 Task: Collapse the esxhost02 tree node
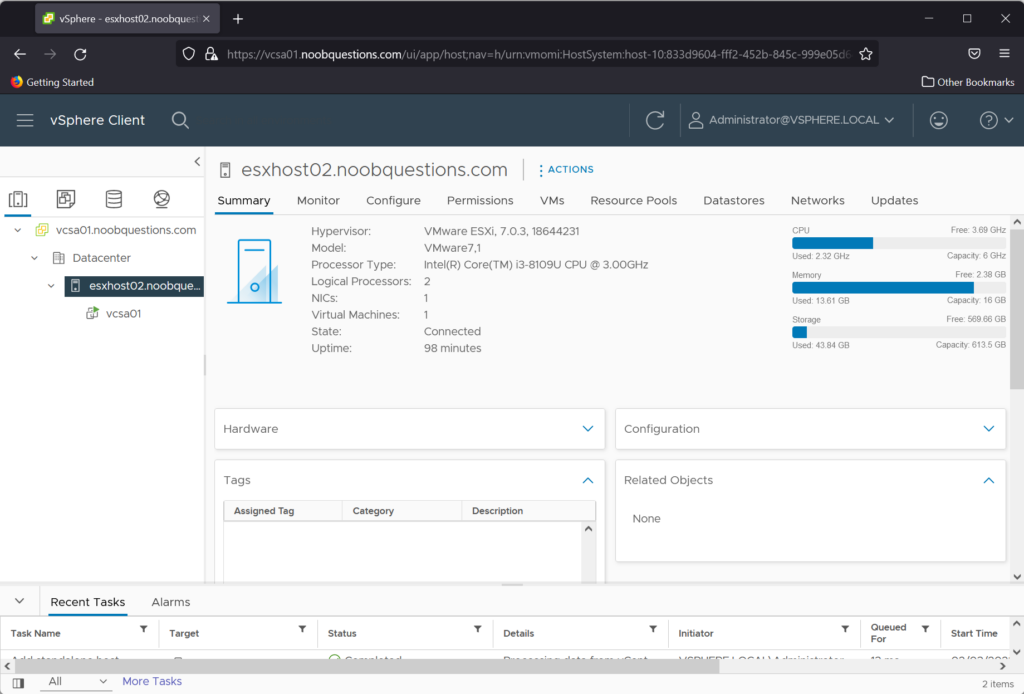(51, 286)
